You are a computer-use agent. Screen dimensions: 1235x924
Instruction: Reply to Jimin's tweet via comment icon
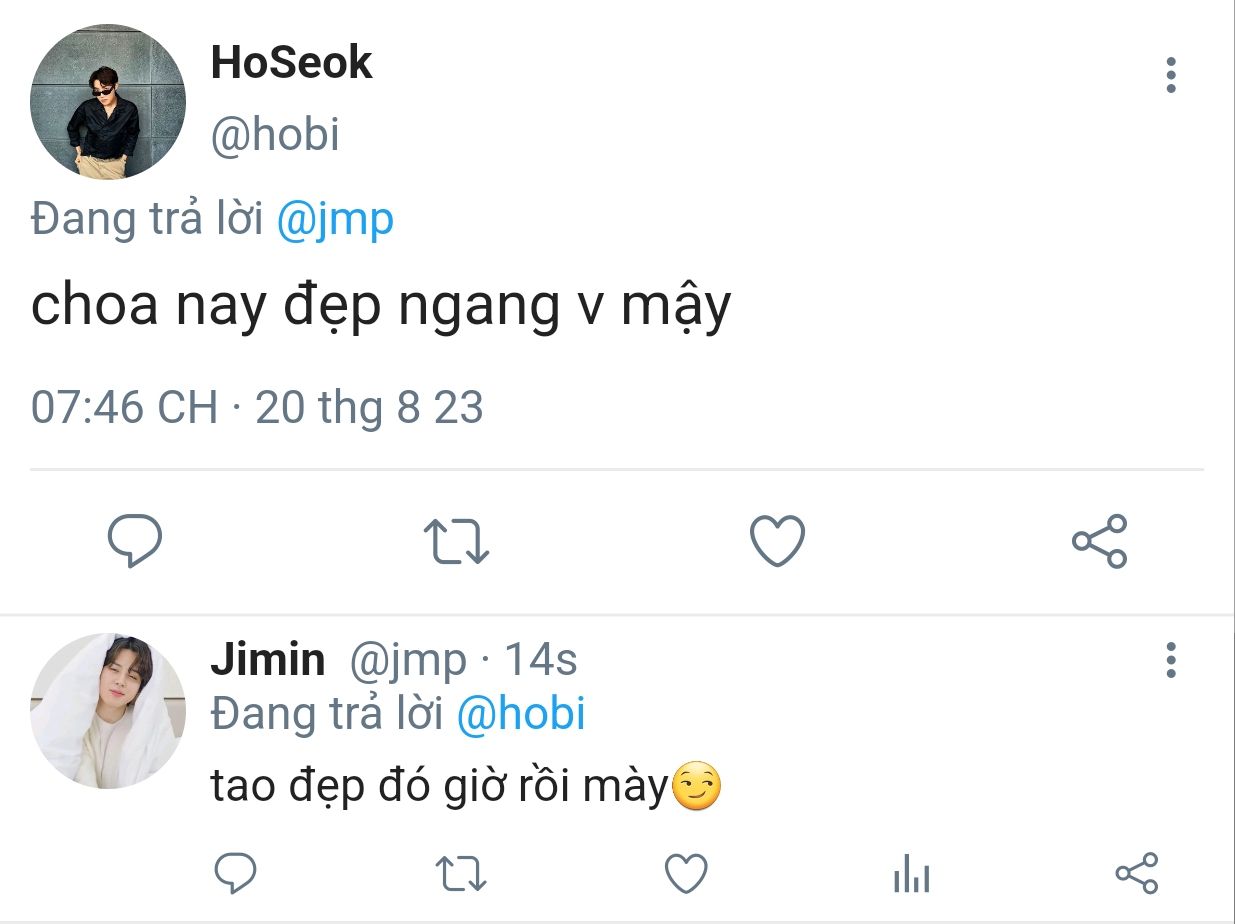[236, 873]
